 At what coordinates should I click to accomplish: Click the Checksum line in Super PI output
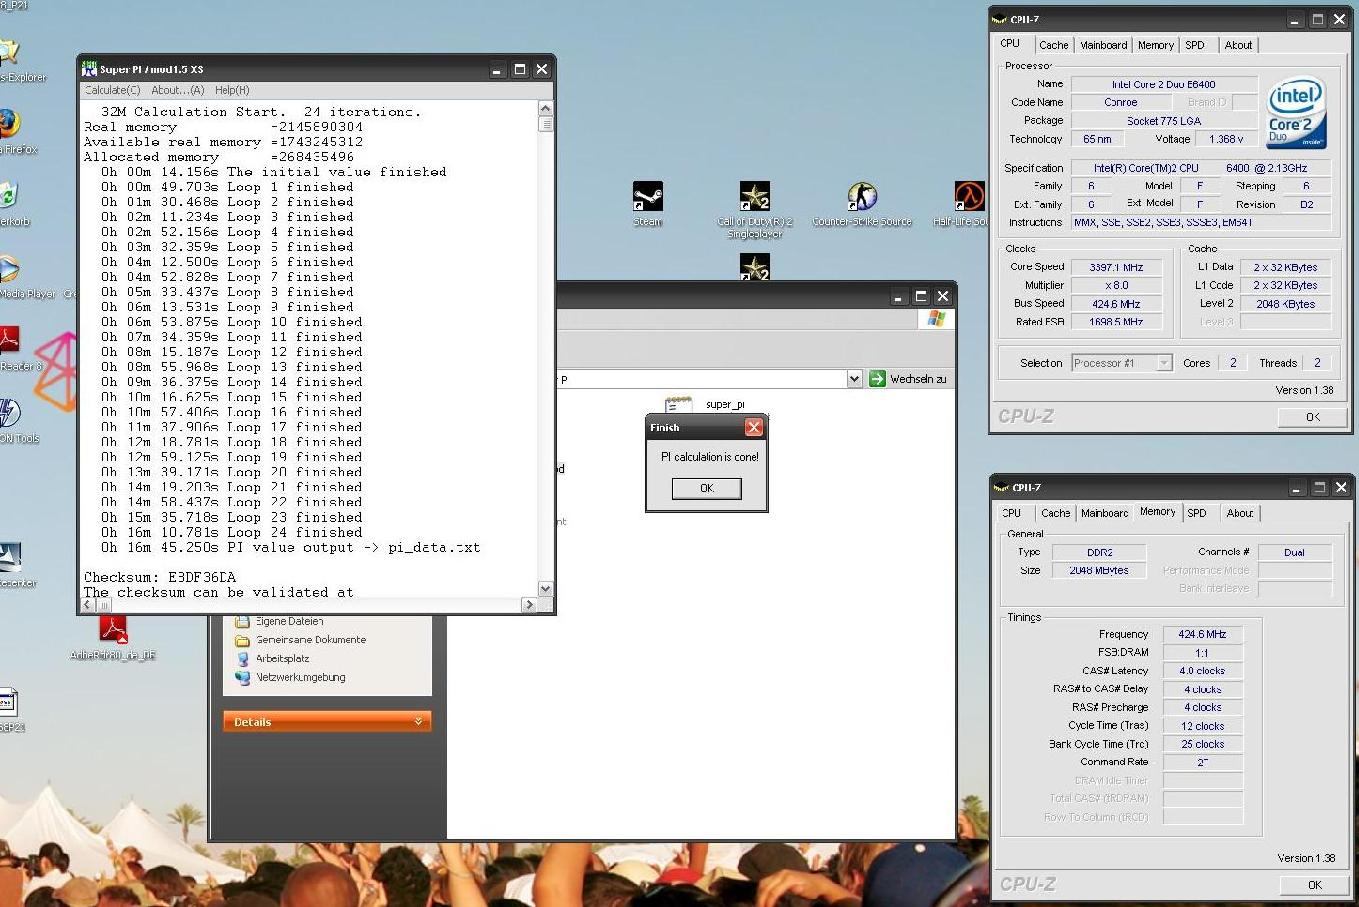click(x=160, y=577)
